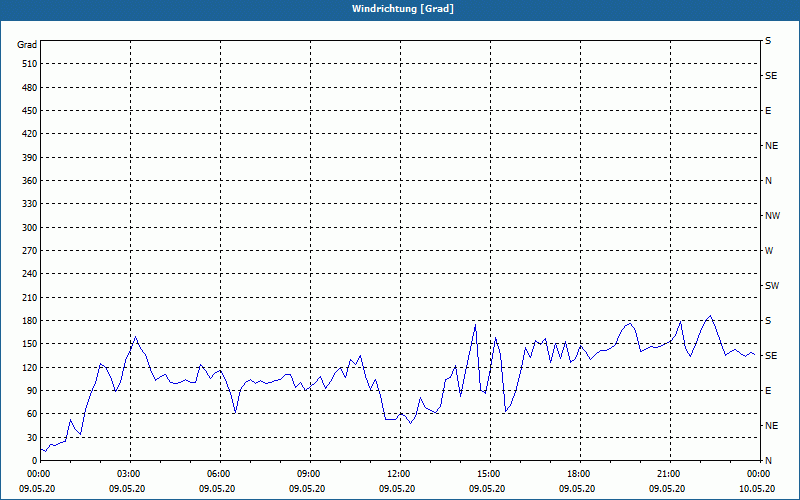Select the 09.05.20 date under 12:00
This screenshot has width=800, height=500.
pos(396,489)
